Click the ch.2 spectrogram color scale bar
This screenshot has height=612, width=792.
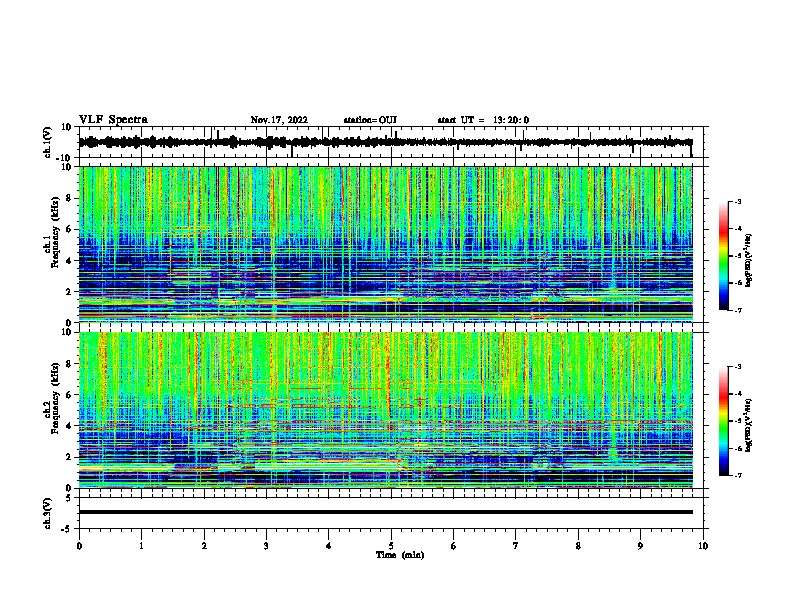pyautogui.click(x=723, y=421)
